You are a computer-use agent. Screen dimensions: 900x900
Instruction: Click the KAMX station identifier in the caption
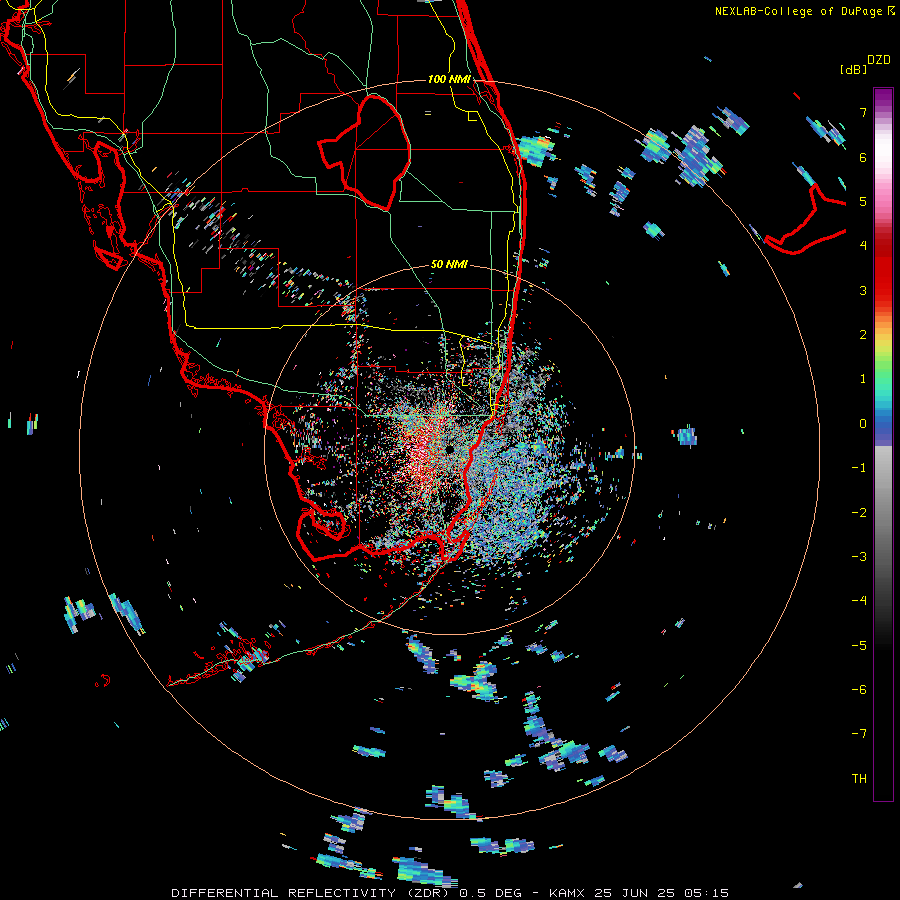[567, 893]
